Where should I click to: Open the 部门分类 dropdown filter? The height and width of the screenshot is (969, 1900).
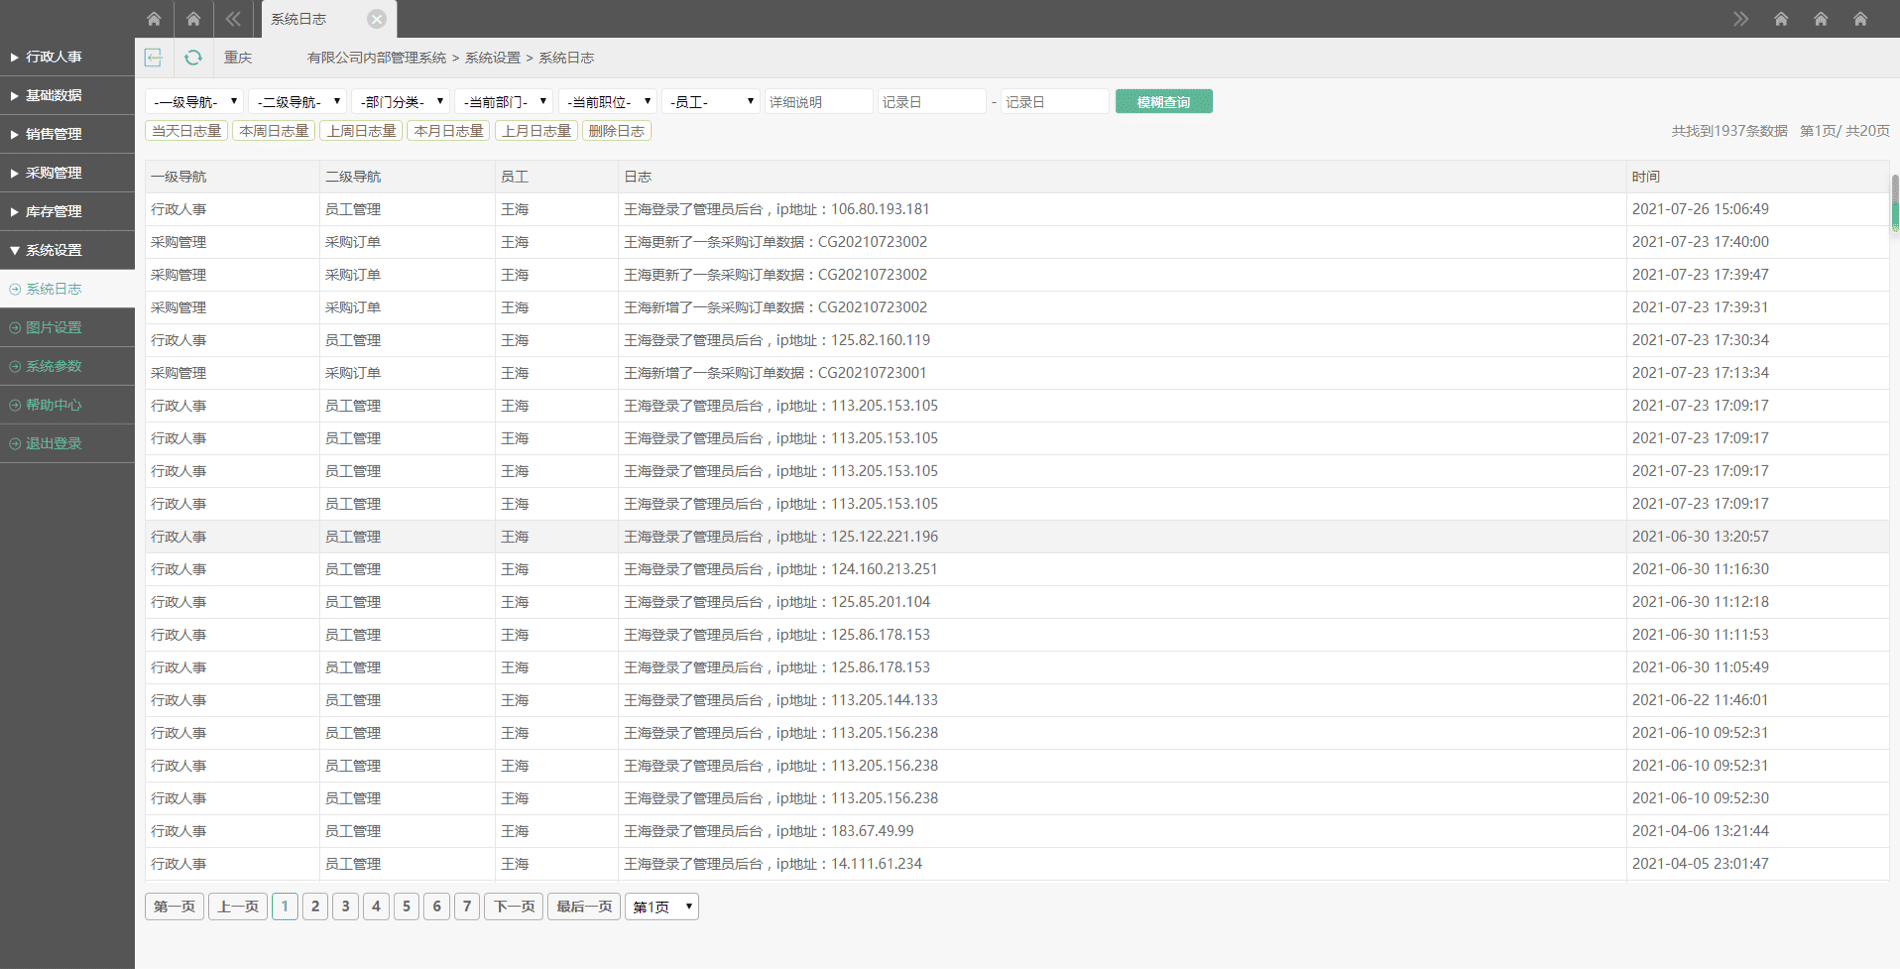coord(401,102)
